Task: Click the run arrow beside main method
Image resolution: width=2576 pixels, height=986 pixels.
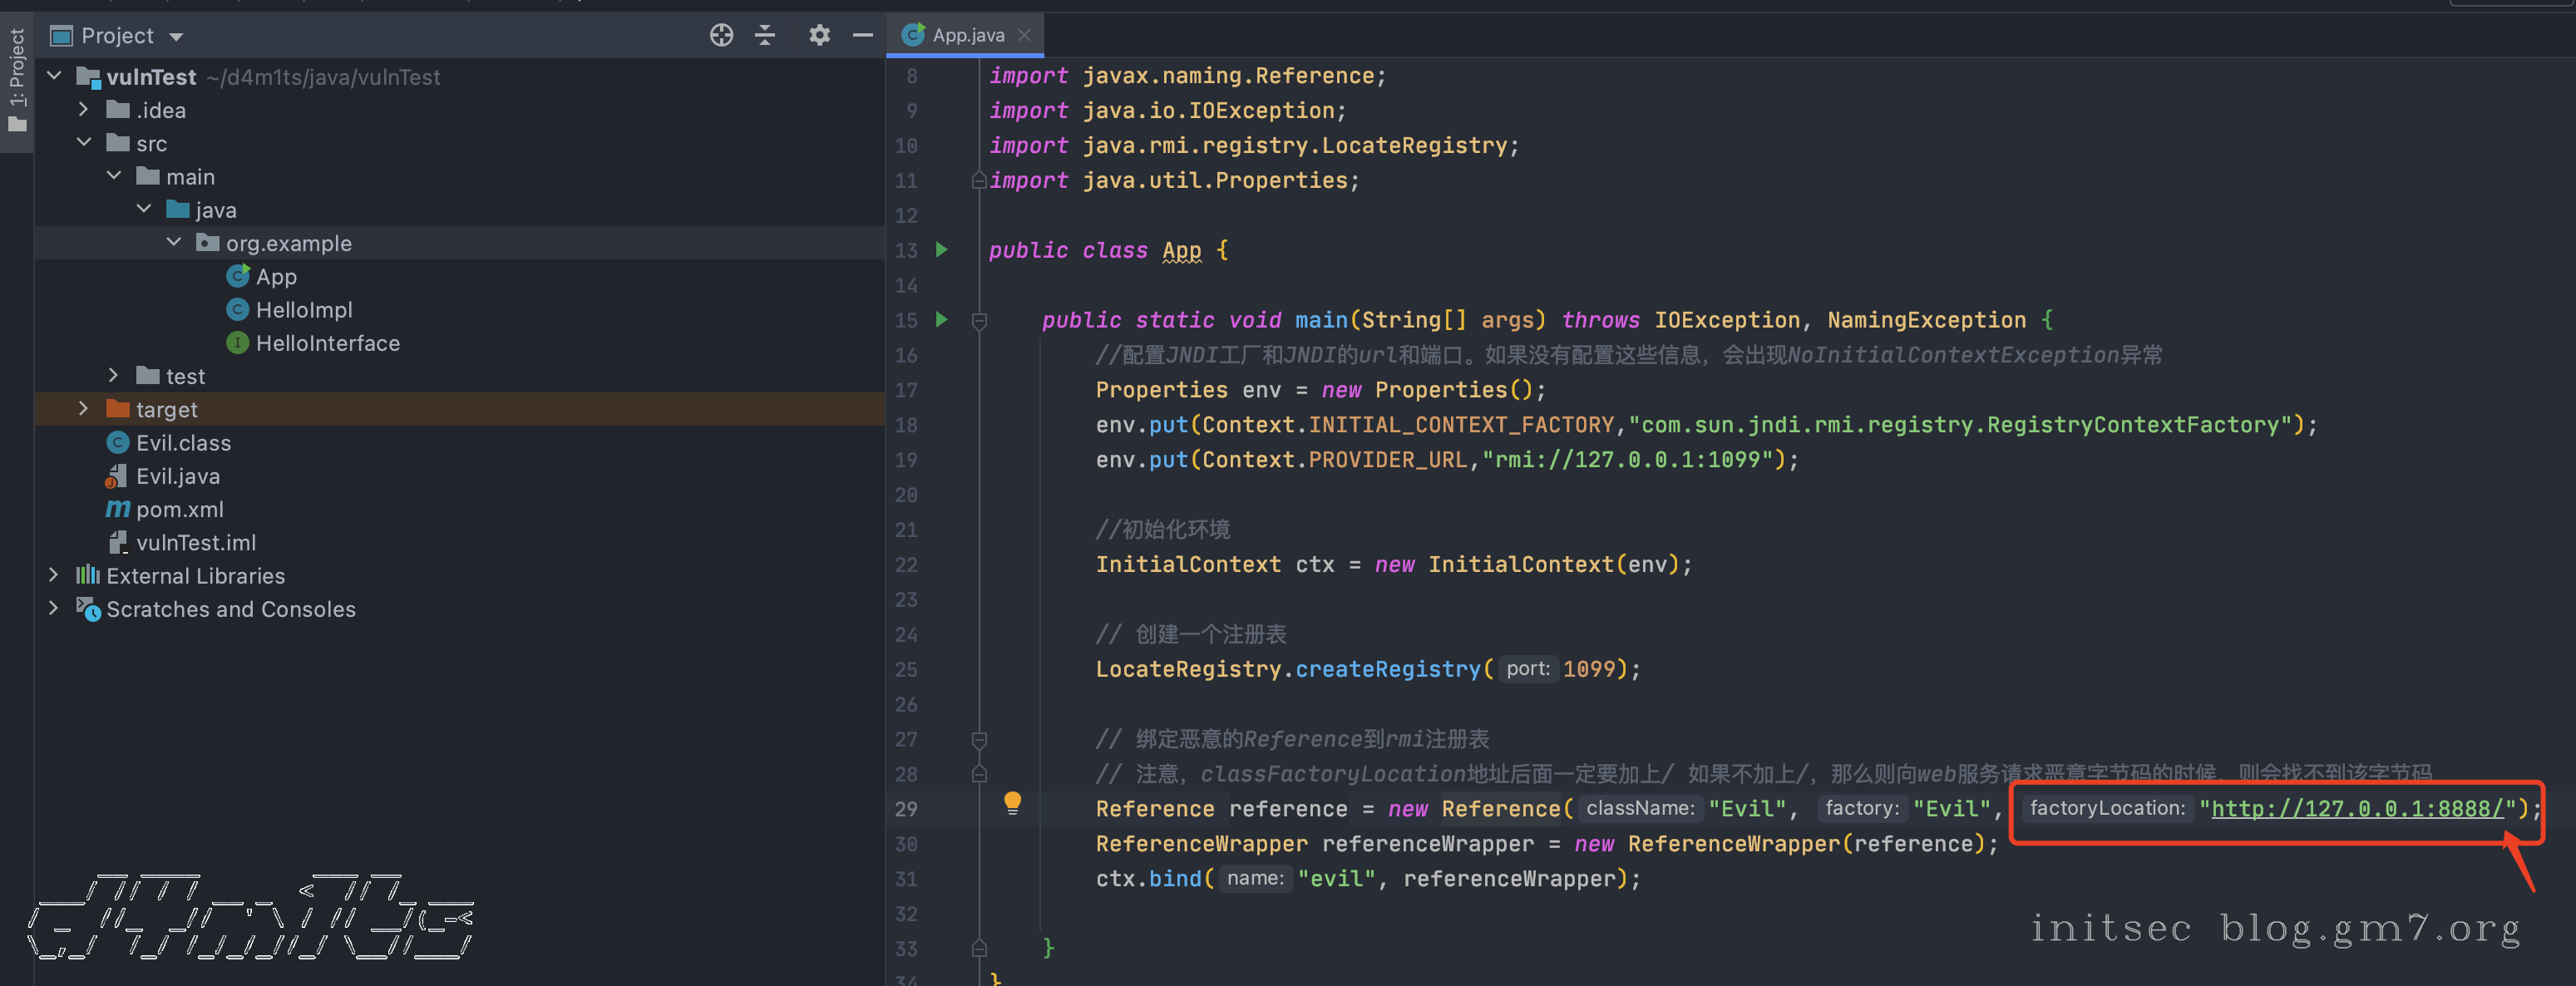Action: [x=941, y=319]
